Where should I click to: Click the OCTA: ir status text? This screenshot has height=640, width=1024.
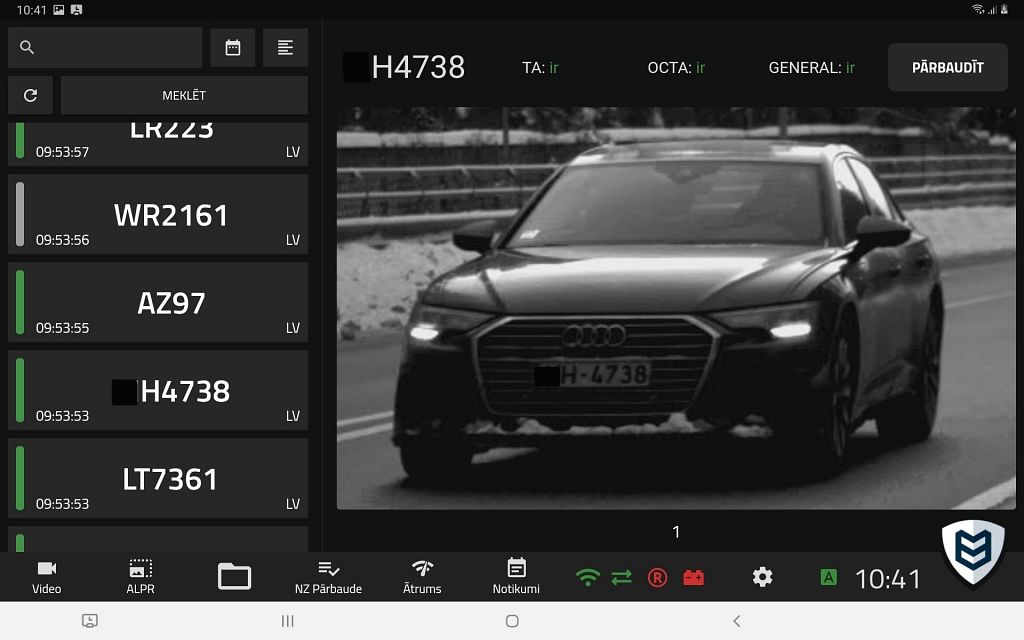676,68
